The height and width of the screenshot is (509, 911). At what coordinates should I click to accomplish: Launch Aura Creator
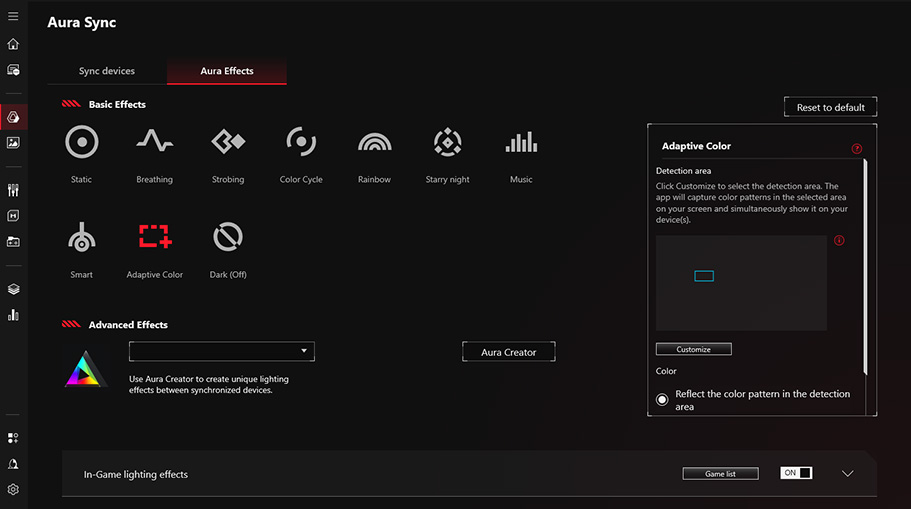pos(508,352)
